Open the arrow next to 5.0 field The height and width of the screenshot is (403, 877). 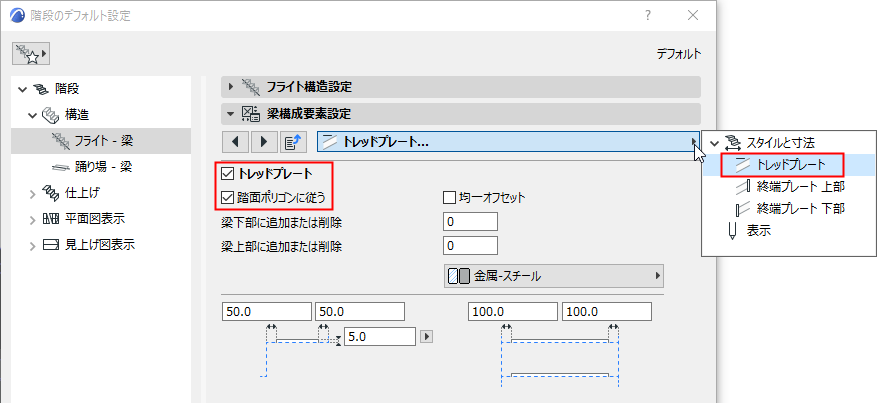point(427,336)
